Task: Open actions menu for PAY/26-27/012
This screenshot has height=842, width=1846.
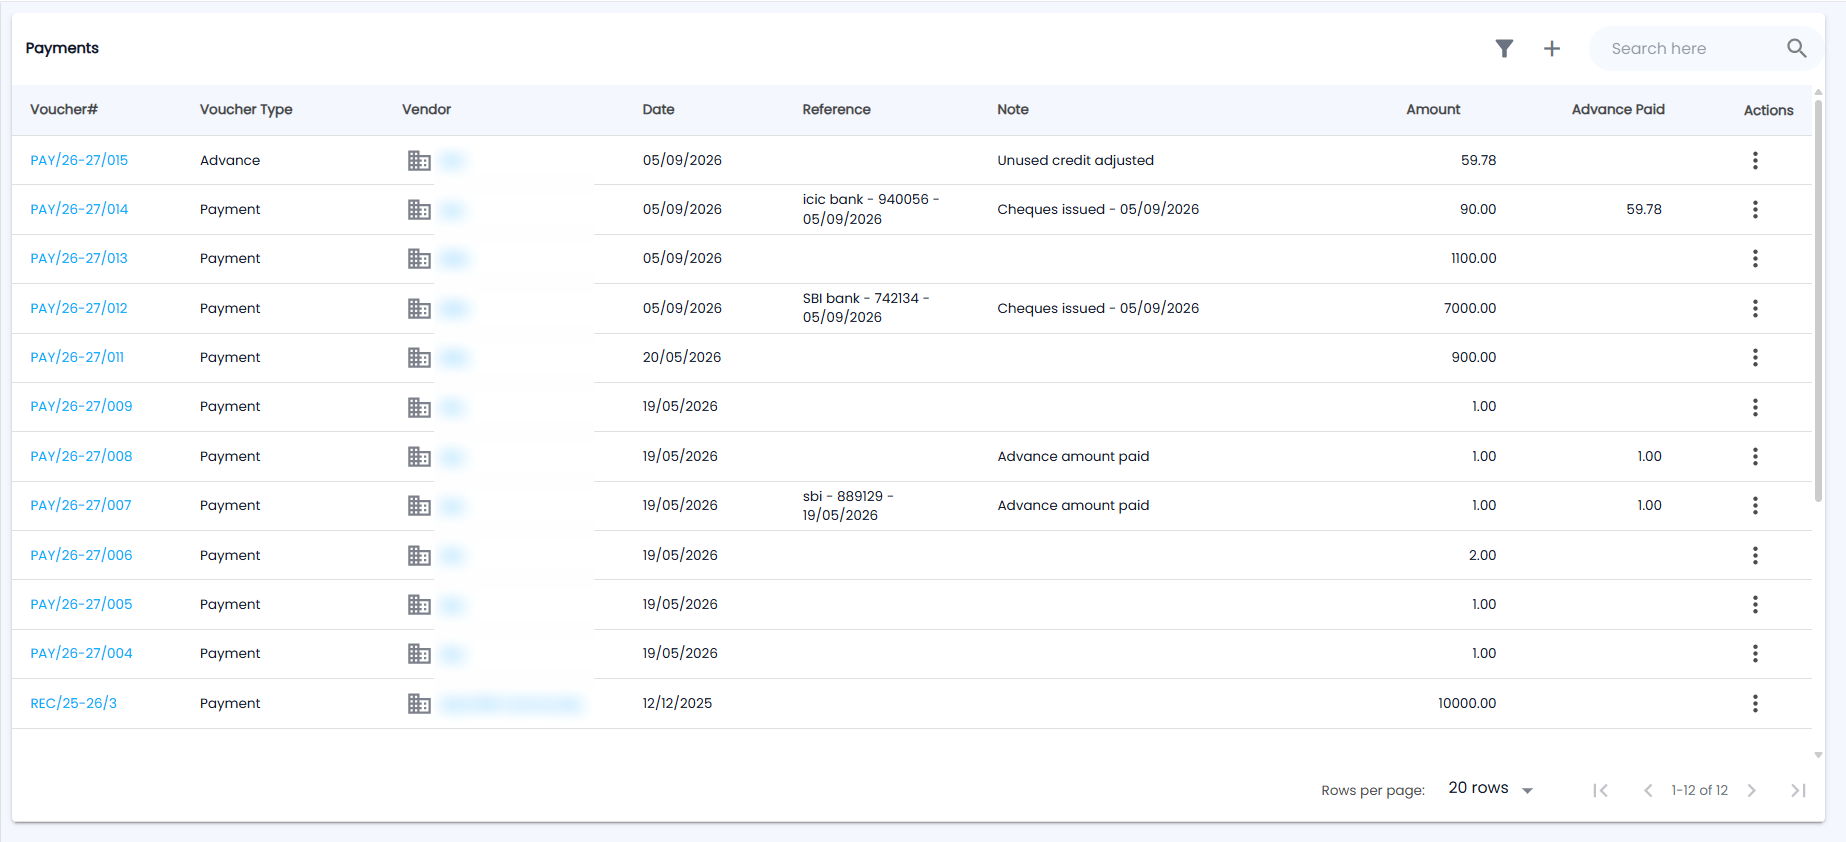Action: 1755,308
